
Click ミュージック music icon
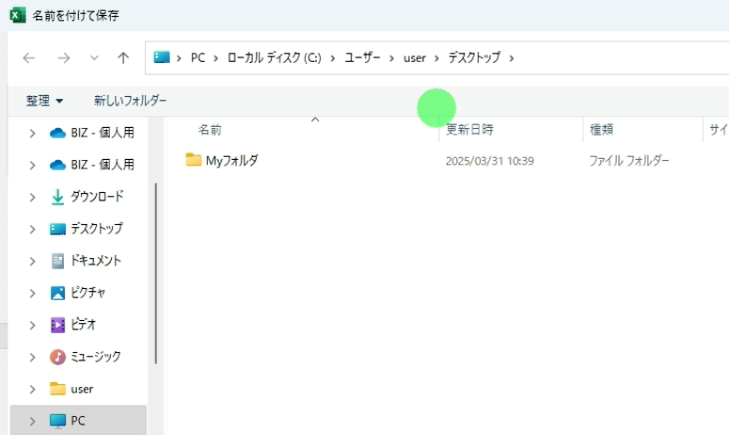[58, 357]
